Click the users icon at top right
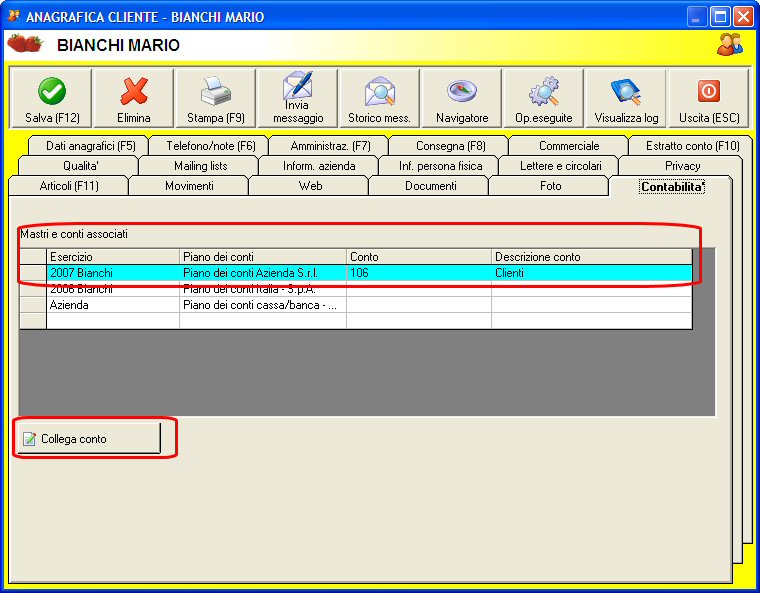 (x=729, y=44)
